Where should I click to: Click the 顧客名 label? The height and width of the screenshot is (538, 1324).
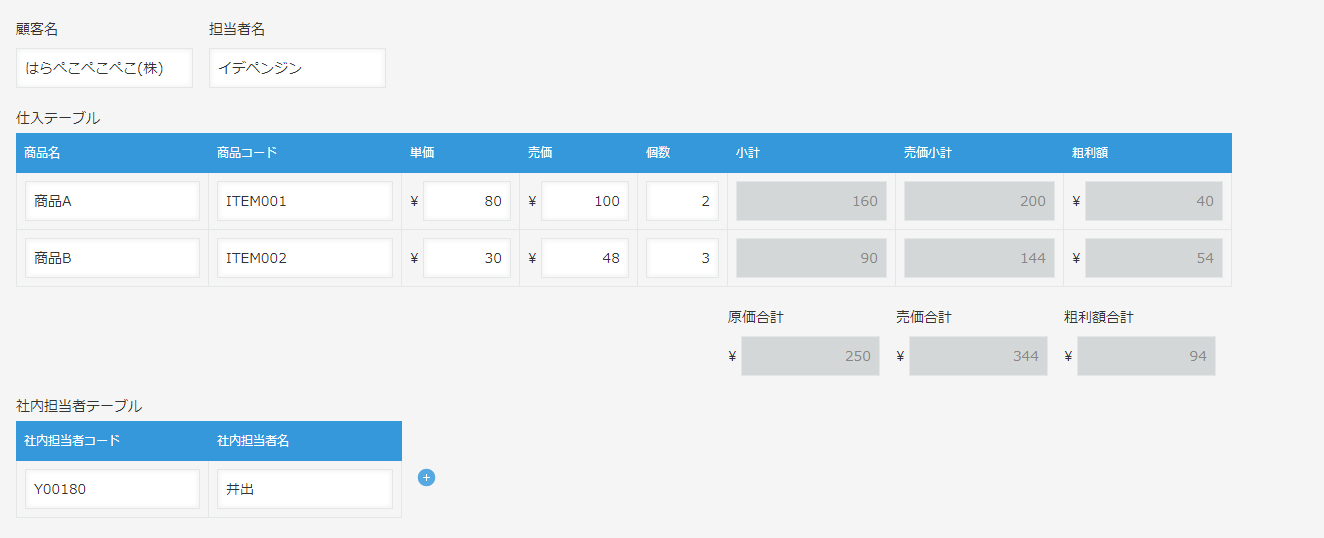coord(37,30)
